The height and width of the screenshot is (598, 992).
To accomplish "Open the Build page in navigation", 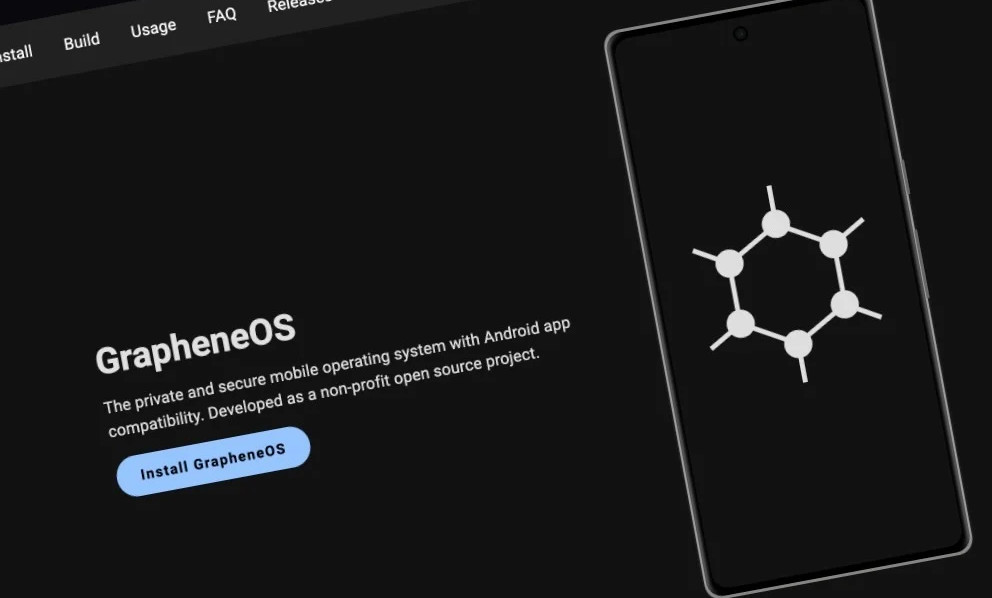I will pos(82,42).
